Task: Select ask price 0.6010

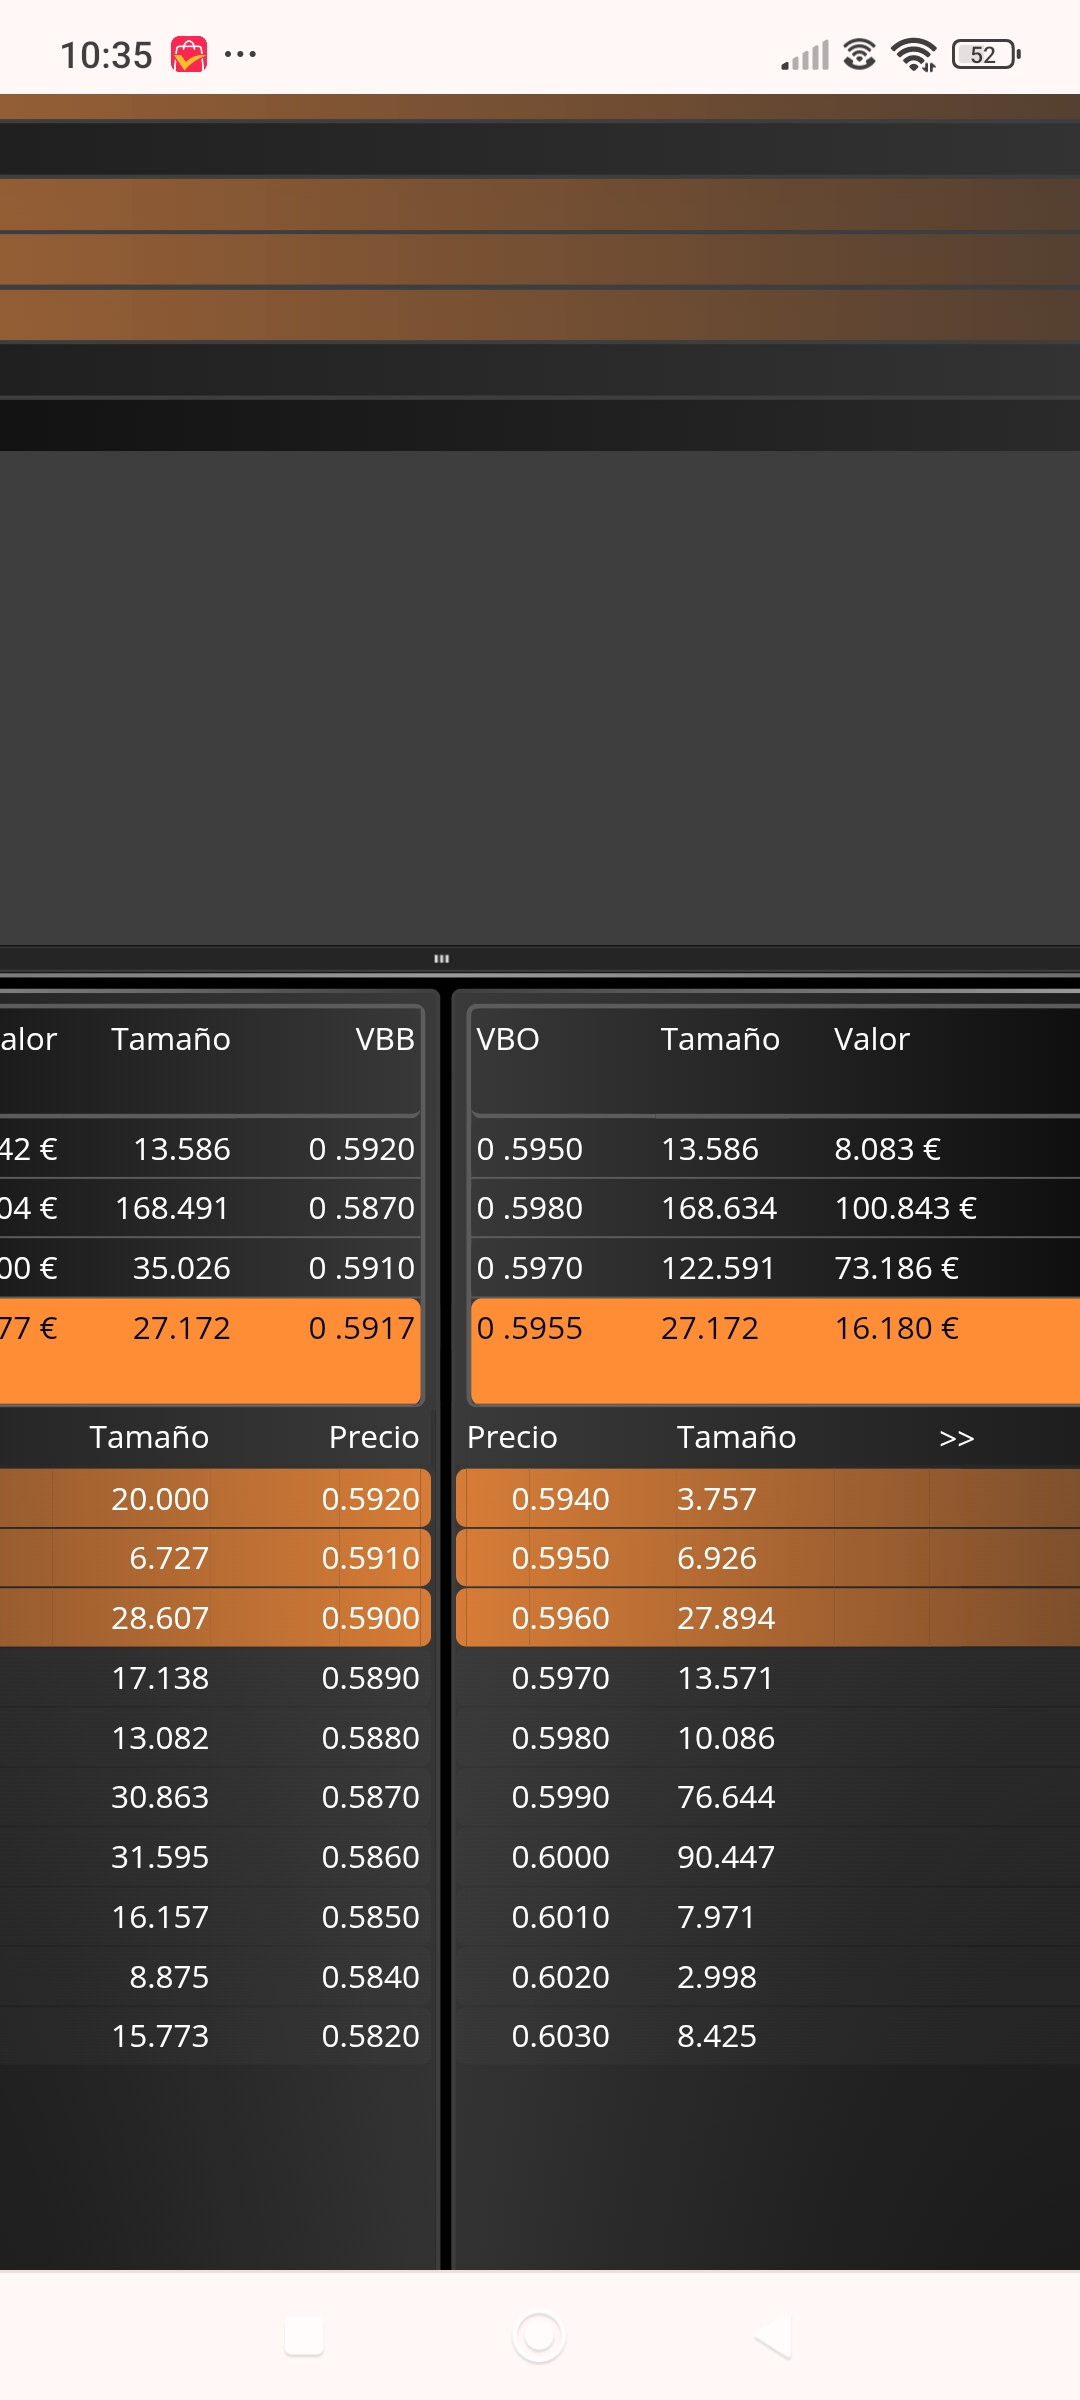Action: [560, 1917]
